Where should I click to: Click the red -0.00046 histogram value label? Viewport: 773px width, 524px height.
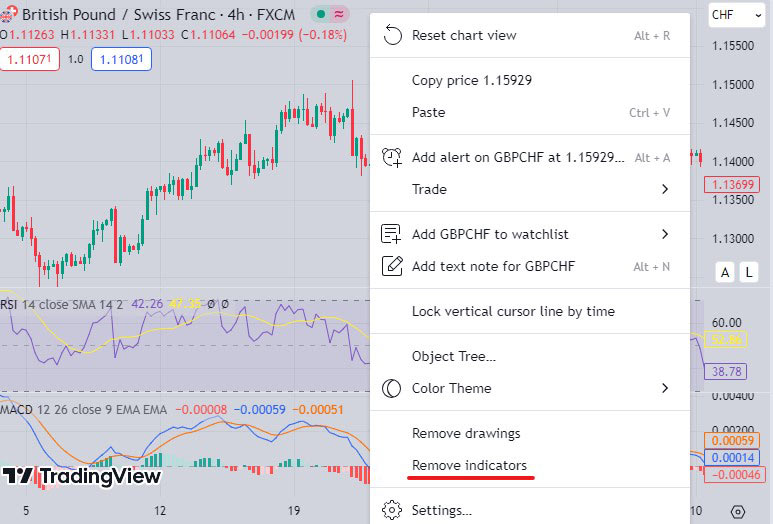(x=736, y=475)
